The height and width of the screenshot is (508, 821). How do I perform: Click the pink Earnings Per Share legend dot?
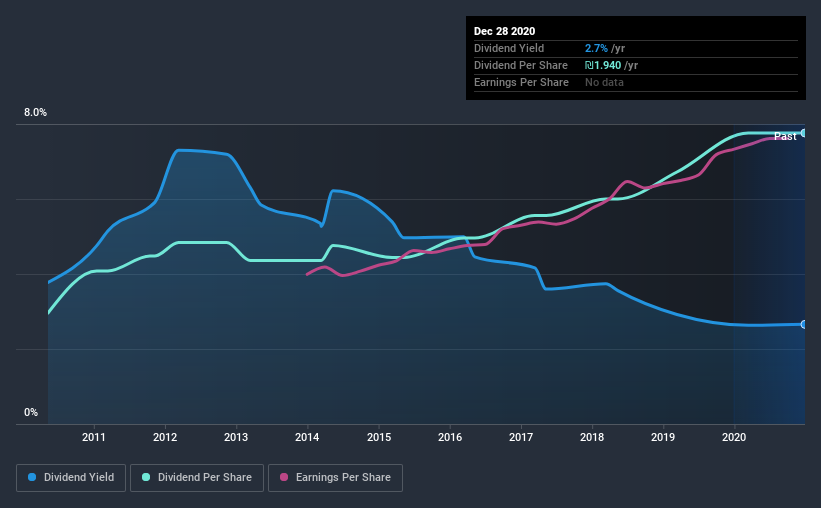tap(284, 477)
